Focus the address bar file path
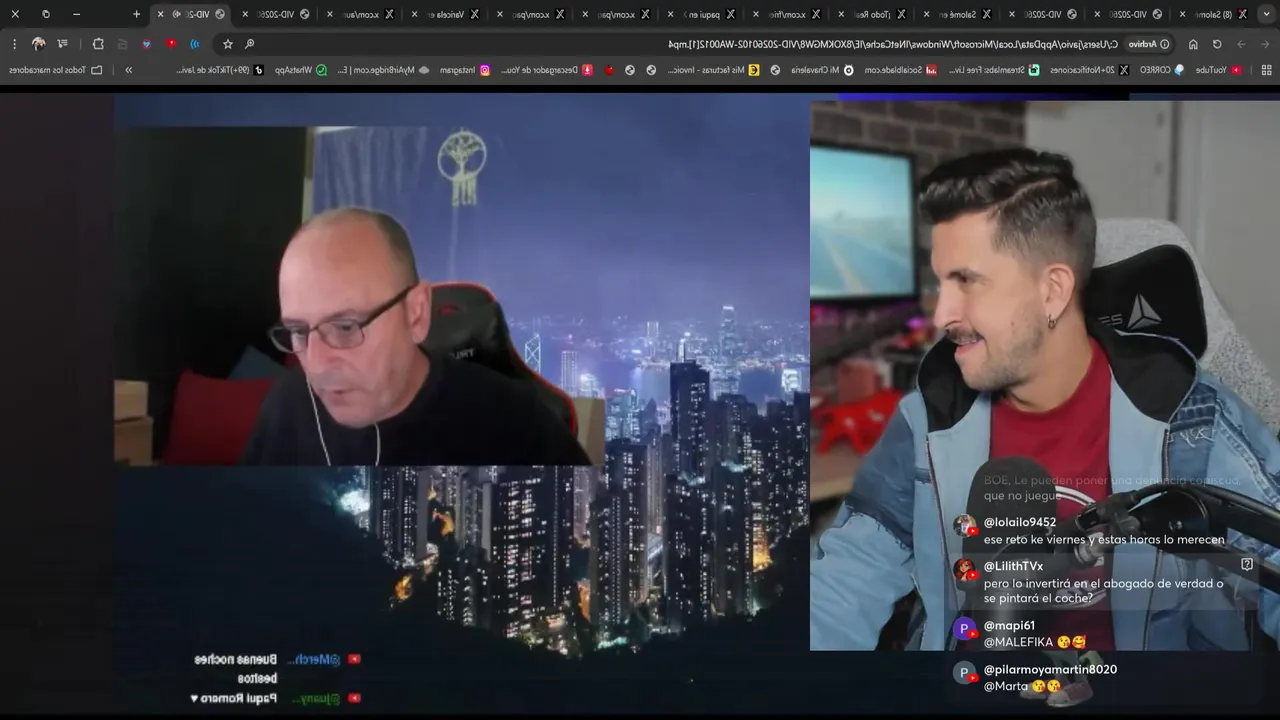Screen dimensions: 1280x720 895,44
